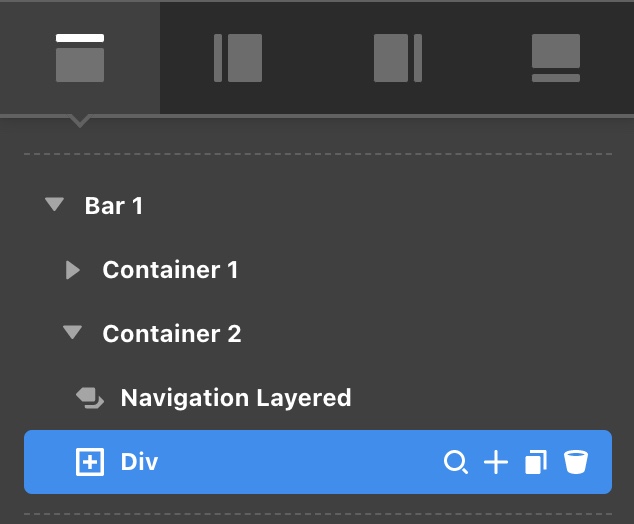Viewport: 634px width, 524px height.
Task: Switch to the header bar region tab
Action: (x=80, y=57)
